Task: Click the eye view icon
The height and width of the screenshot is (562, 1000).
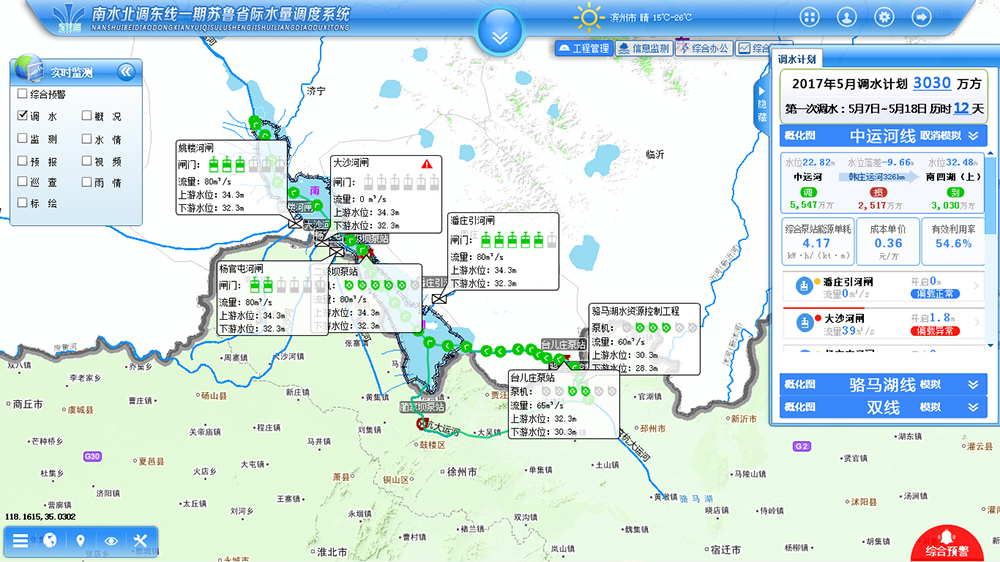Action: [111, 541]
